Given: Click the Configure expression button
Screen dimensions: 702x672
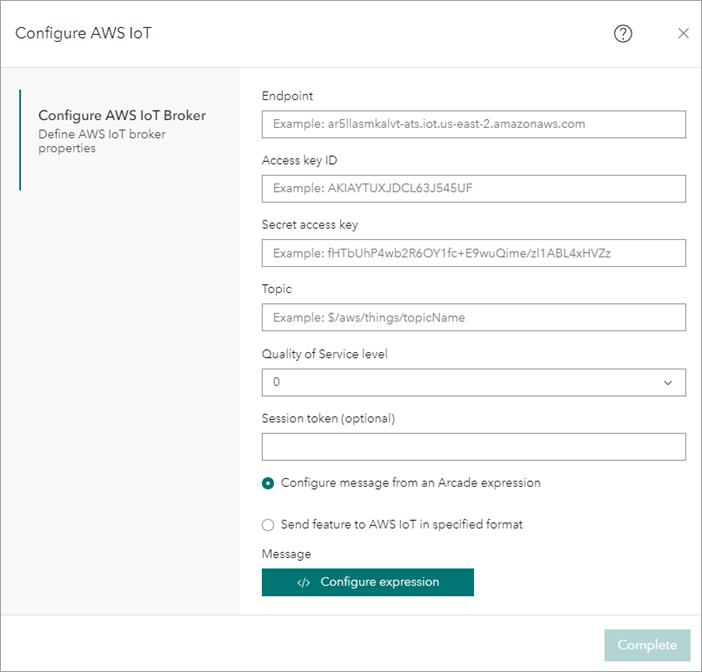Looking at the screenshot, I should [x=368, y=582].
